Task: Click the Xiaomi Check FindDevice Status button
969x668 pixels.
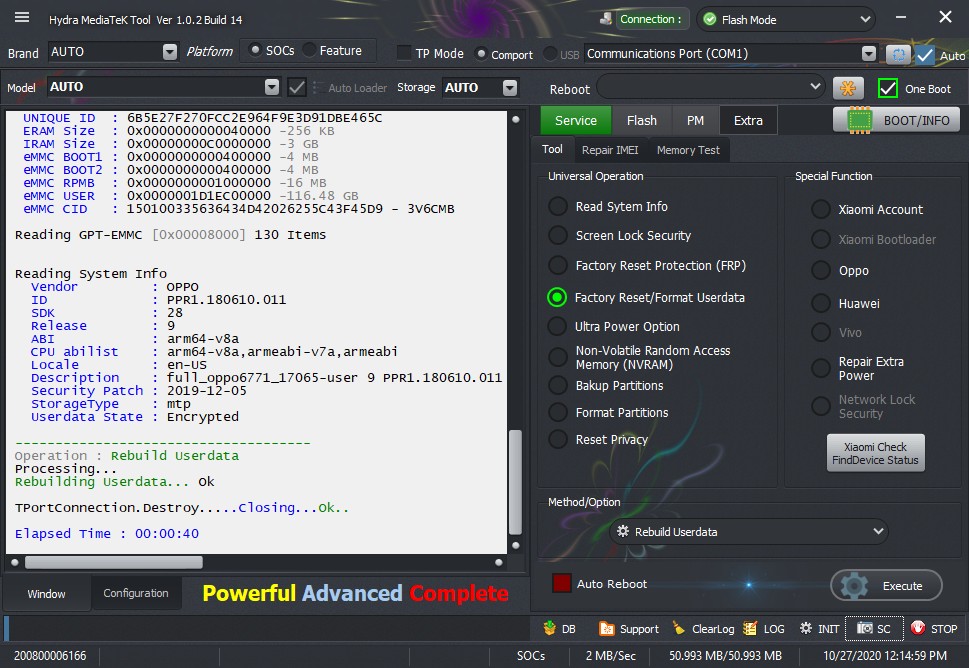Action: pyautogui.click(x=875, y=453)
